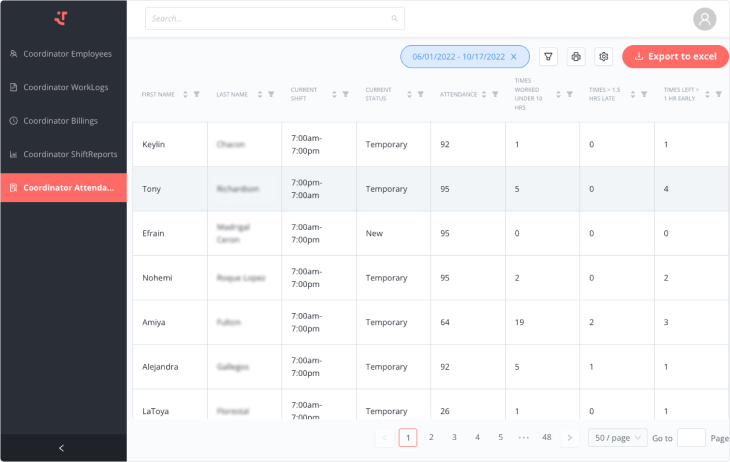Jump to last page 48
The image size is (730, 462).
click(546, 437)
